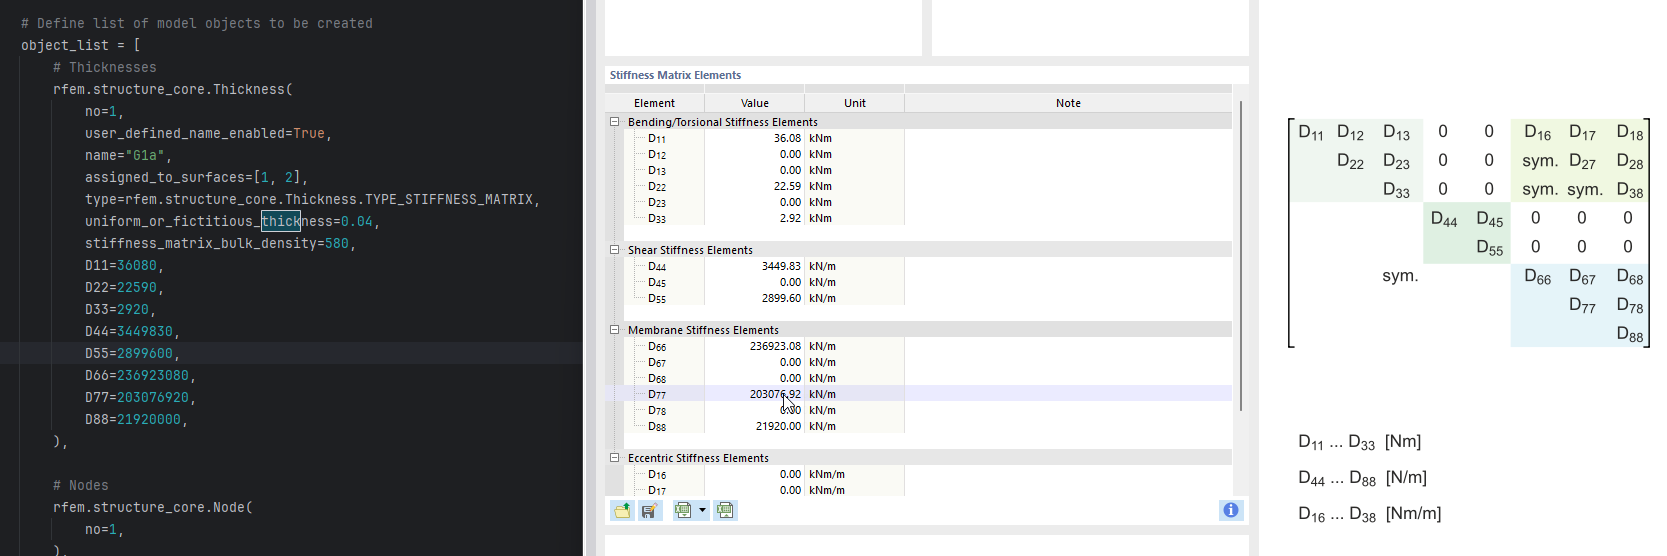Open the blue info icon
The width and height of the screenshot is (1667, 556).
(1230, 510)
